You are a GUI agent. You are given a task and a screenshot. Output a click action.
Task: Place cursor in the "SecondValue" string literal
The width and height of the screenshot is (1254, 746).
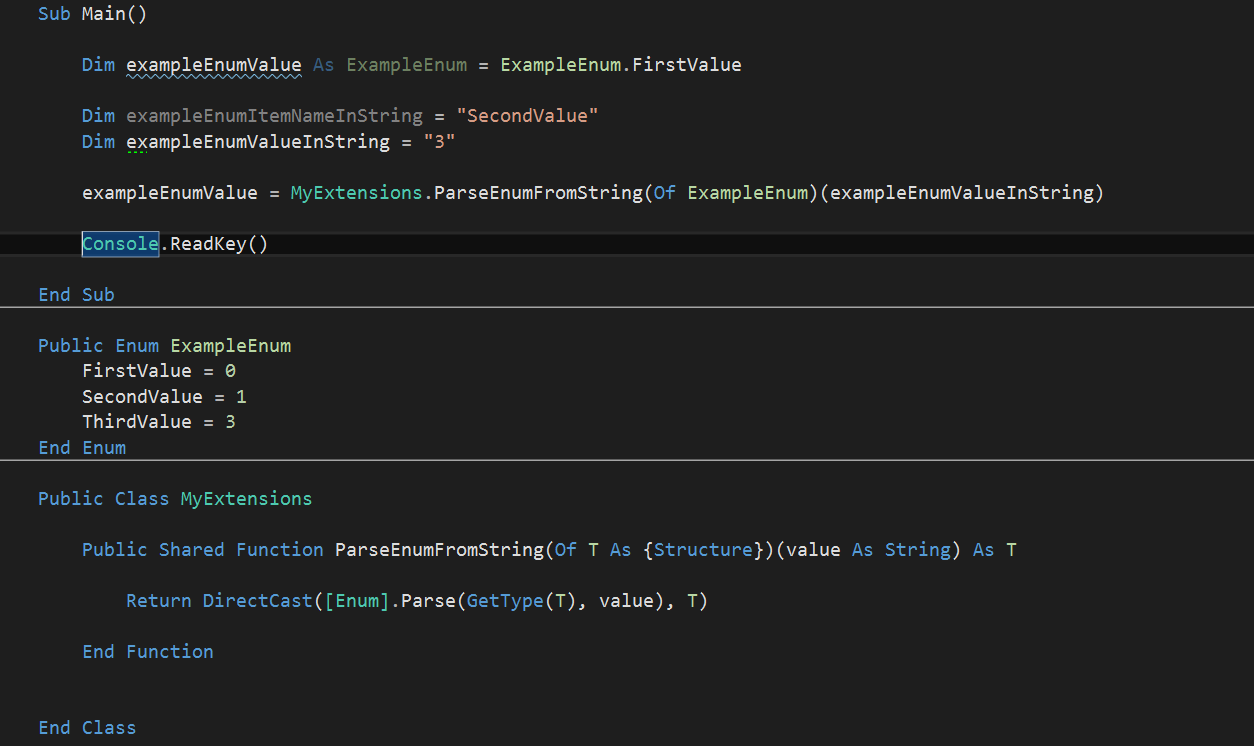(527, 115)
